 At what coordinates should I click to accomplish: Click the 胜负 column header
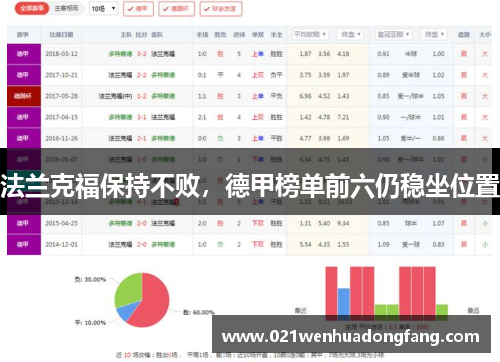click(220, 35)
